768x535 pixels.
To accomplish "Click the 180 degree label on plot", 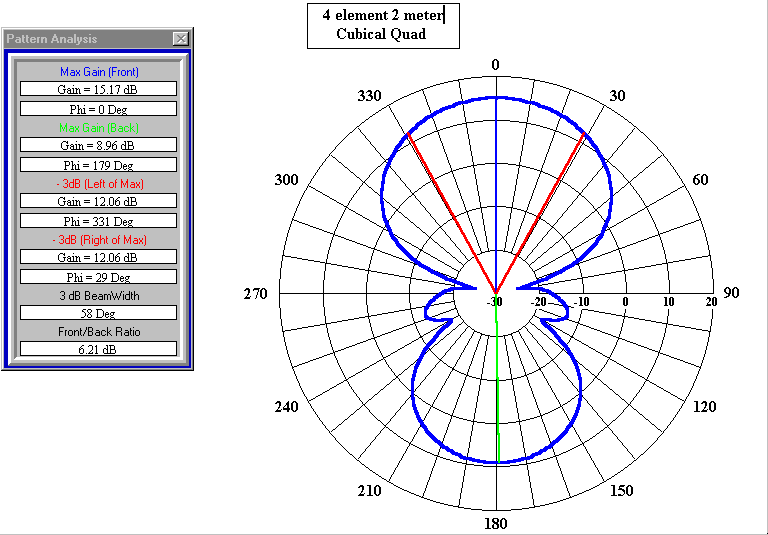I will (496, 524).
